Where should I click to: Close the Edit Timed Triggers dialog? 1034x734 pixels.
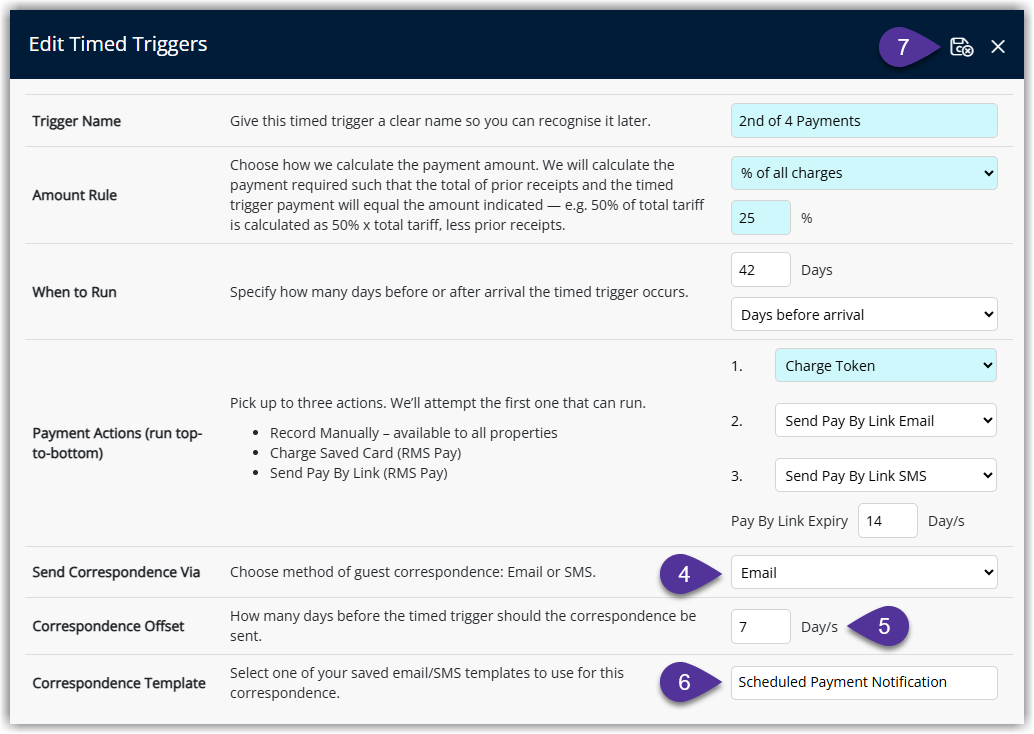(998, 47)
